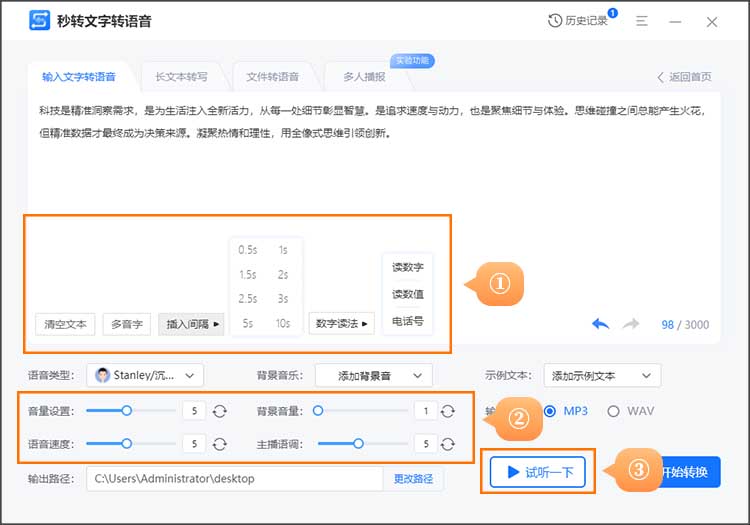
Task: Open the 添加示例文本 sample text dropdown
Action: click(x=602, y=376)
